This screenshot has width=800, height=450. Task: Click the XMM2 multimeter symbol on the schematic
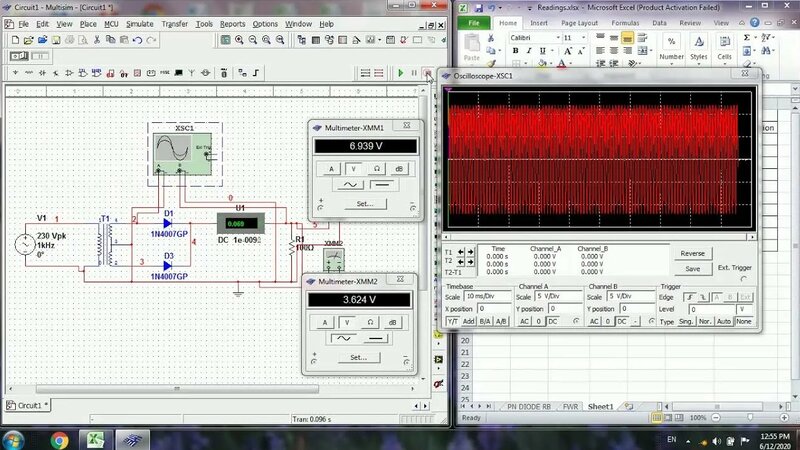[334, 260]
